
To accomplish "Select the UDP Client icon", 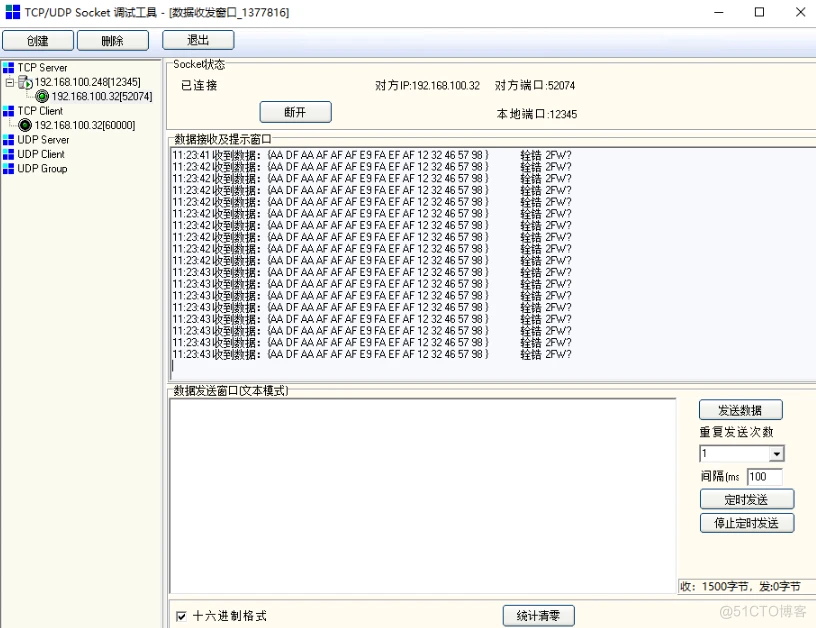I will [9, 154].
